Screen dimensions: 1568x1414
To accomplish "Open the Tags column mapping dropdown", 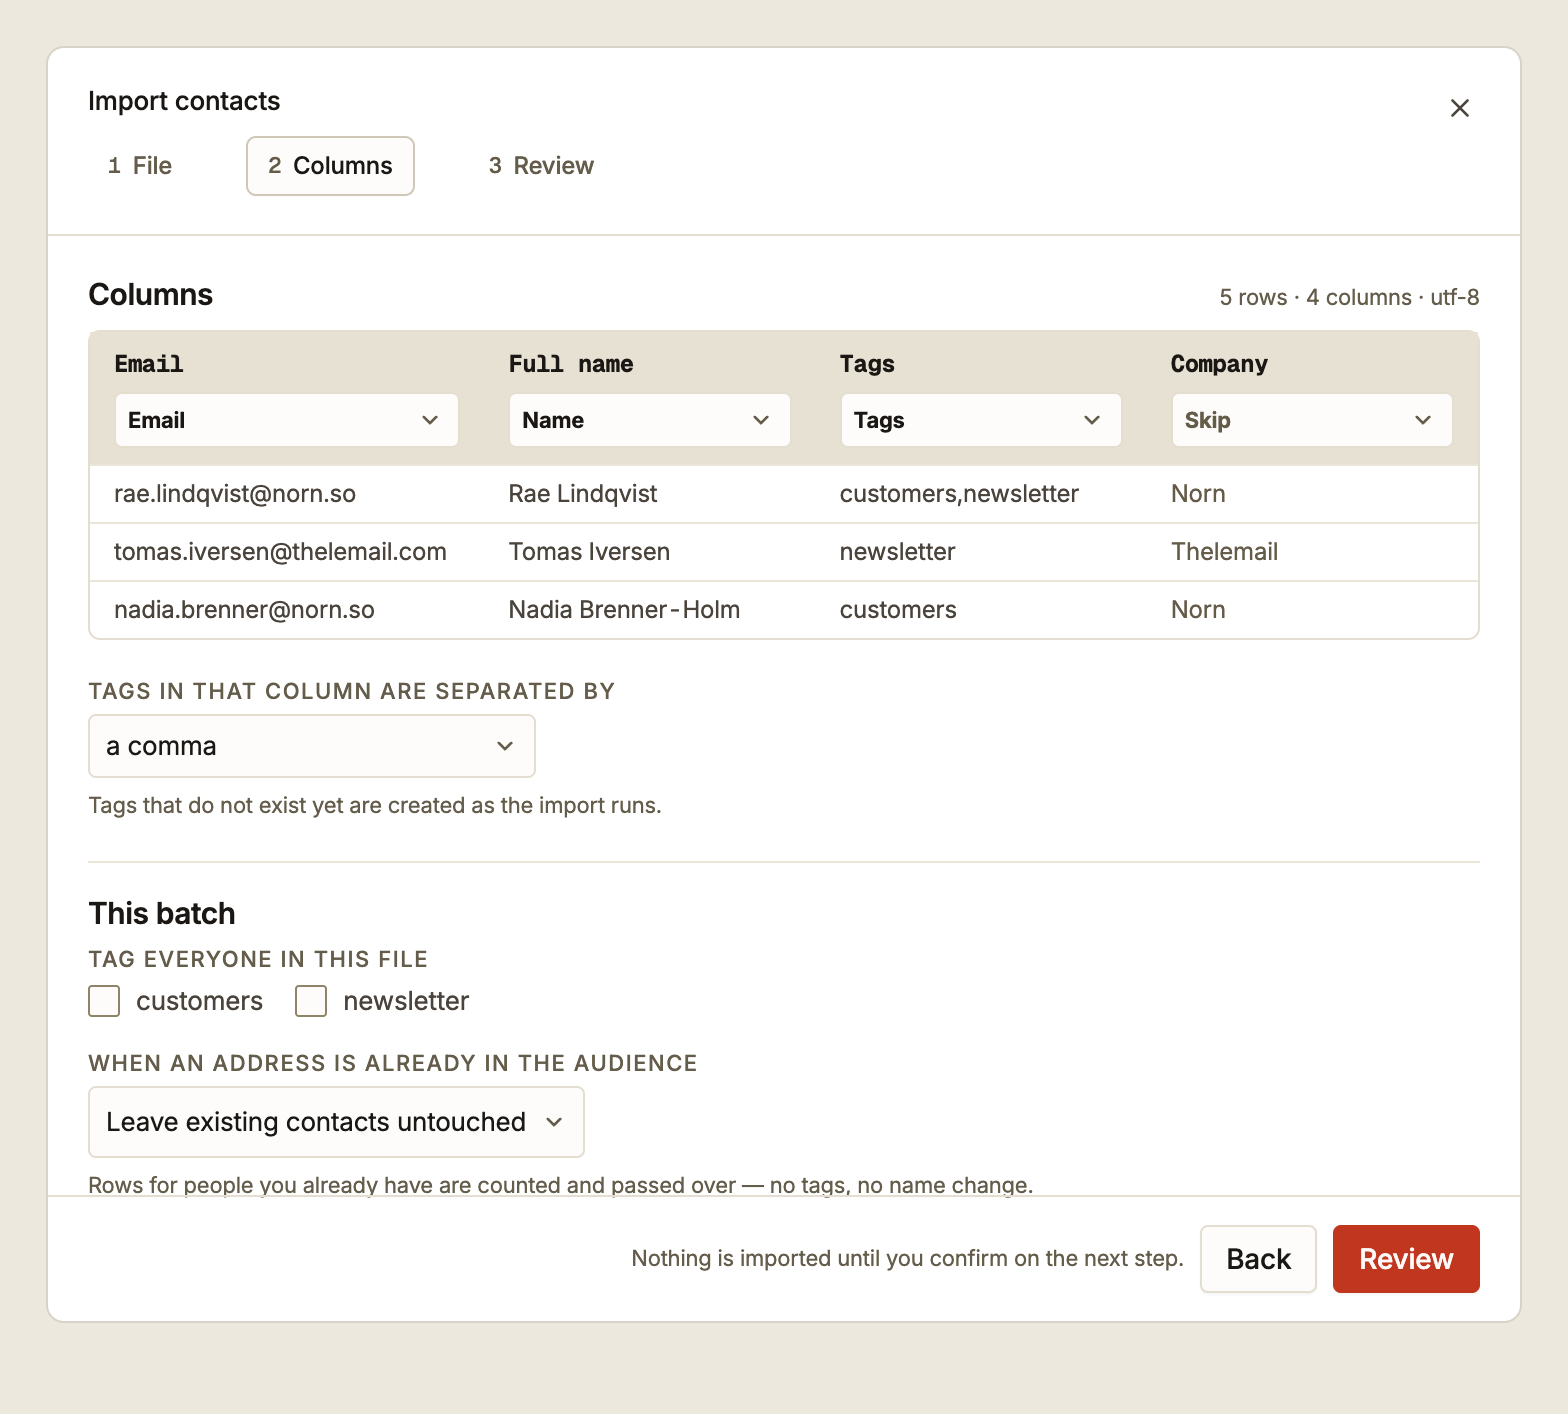I will 980,420.
